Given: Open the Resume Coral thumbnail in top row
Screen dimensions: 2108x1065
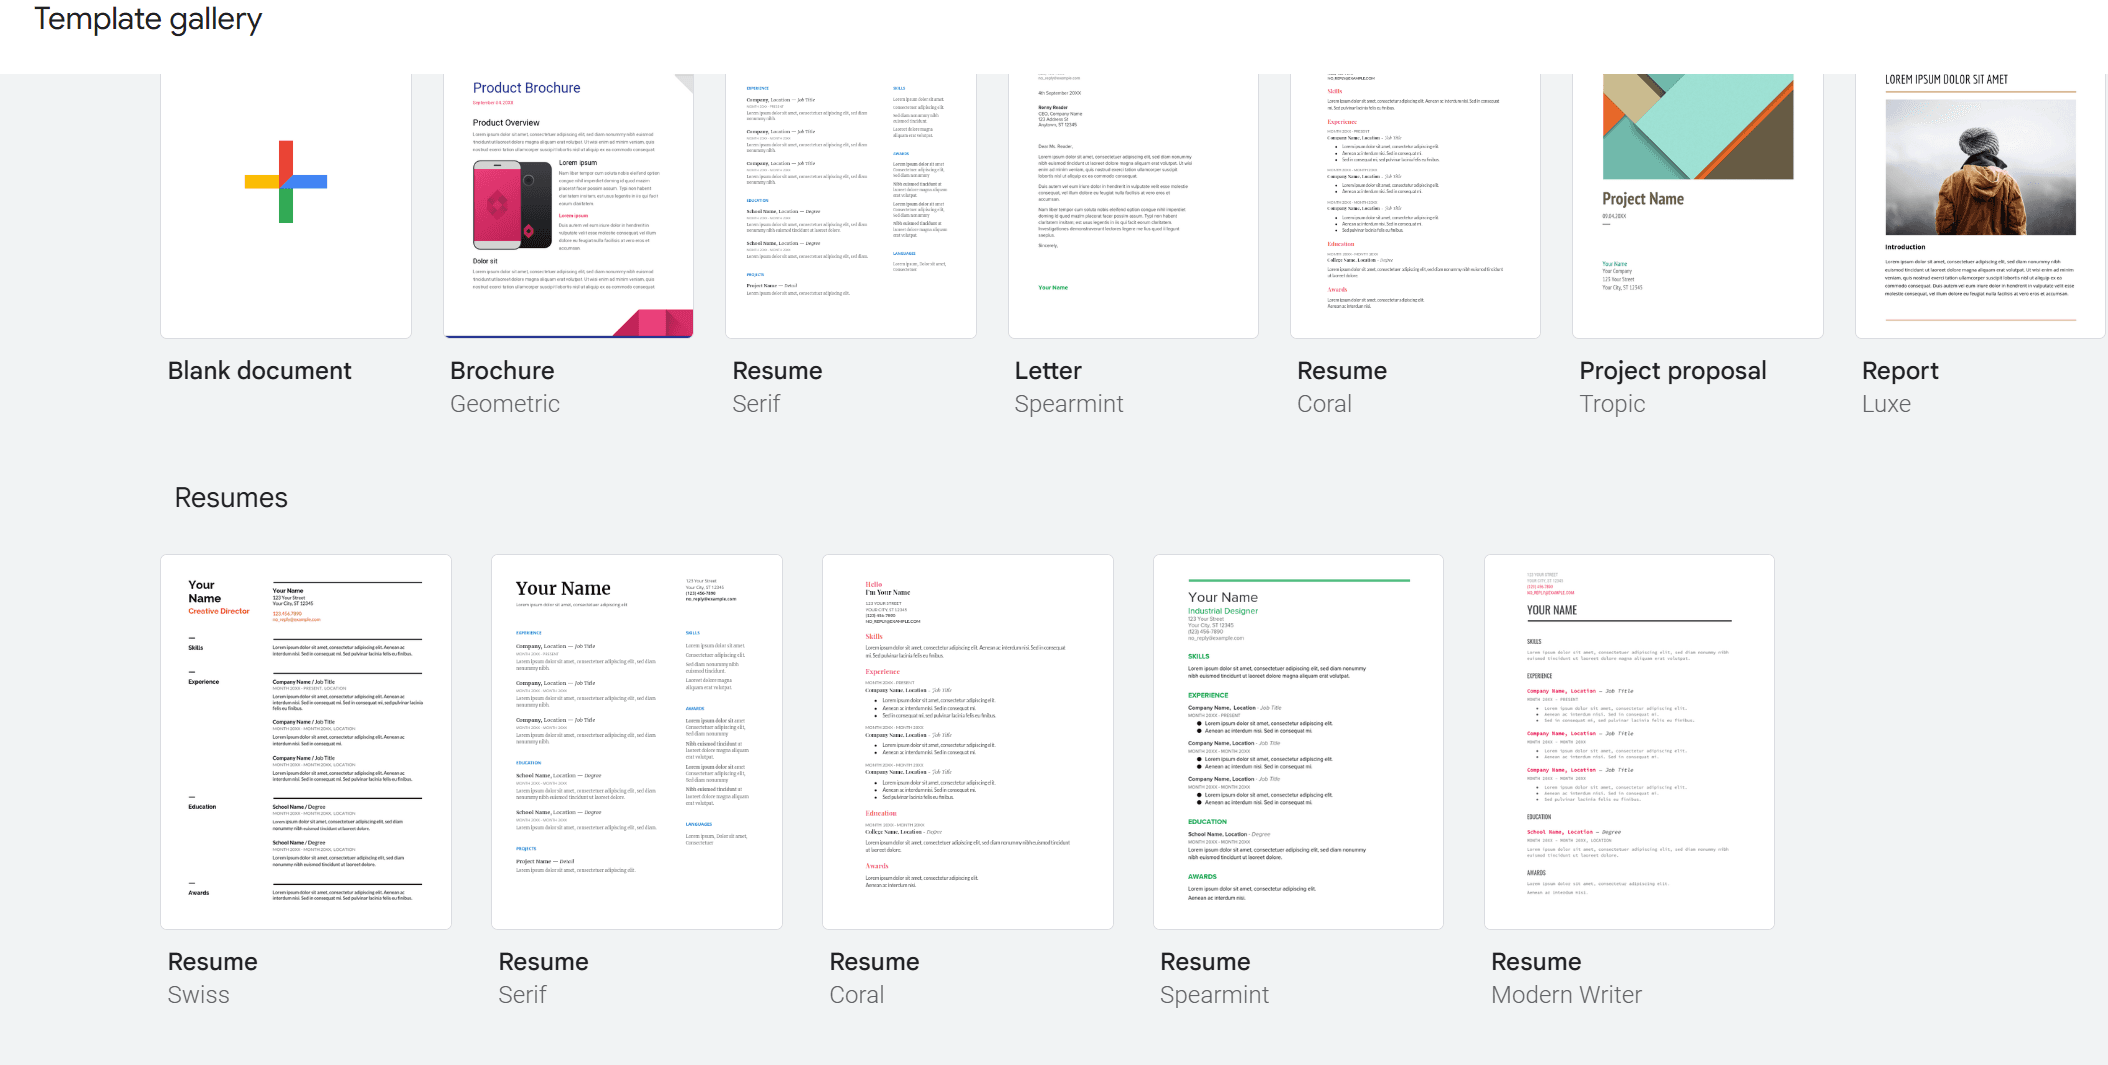Looking at the screenshot, I should point(1415,206).
